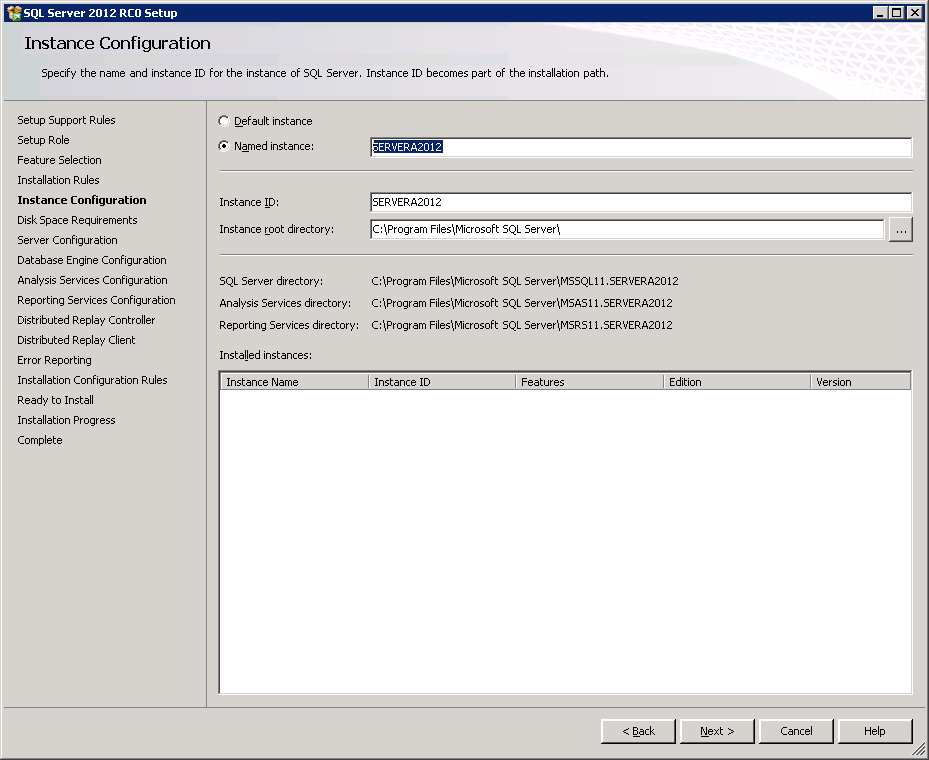This screenshot has width=929, height=760.
Task: Click the Instance ID text field
Action: (x=640, y=202)
